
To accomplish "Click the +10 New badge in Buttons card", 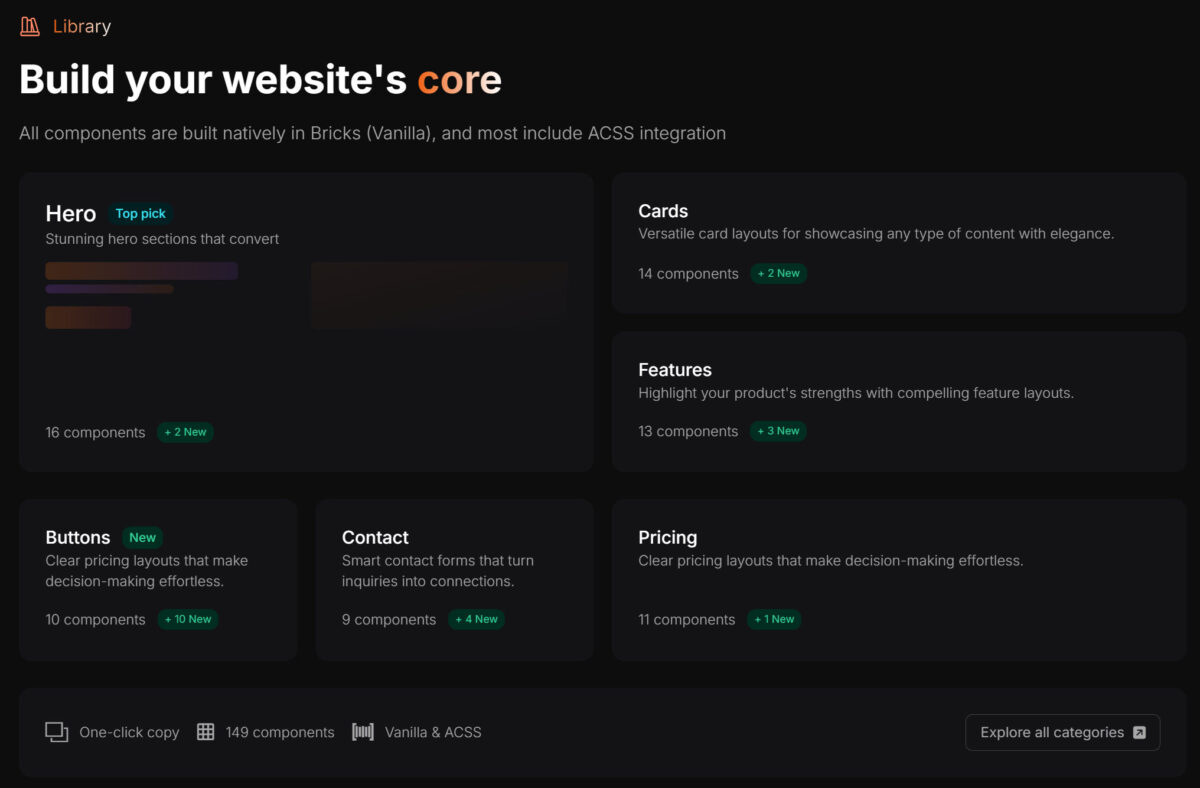I will 187,619.
